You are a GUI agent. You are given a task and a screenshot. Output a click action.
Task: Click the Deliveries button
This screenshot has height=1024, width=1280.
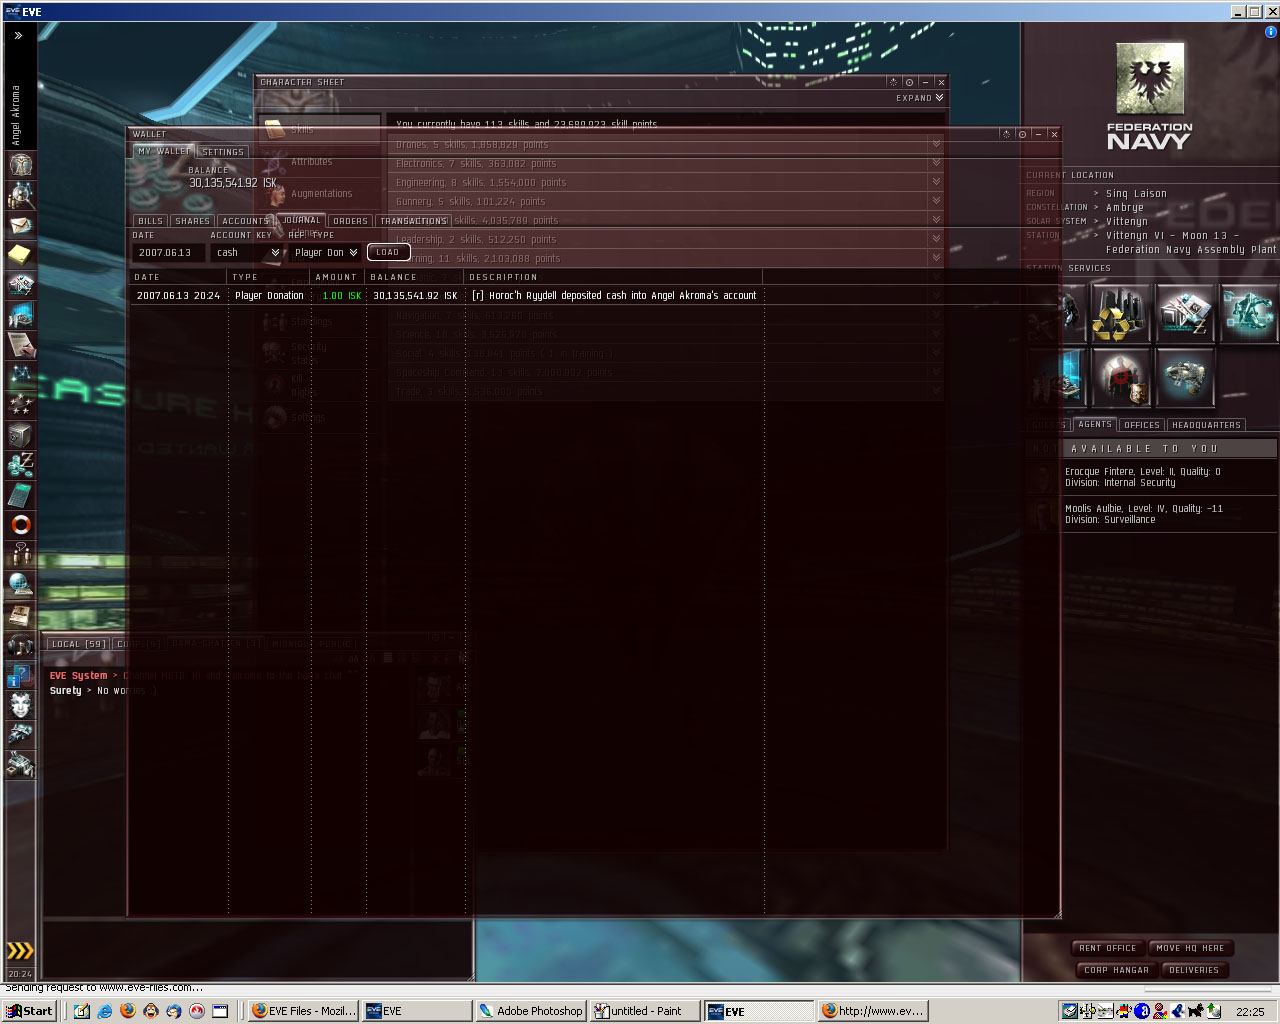pyautogui.click(x=1194, y=970)
